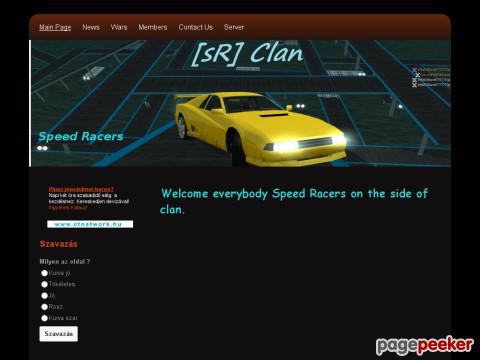View the Members page
Image resolution: width=480 pixels, height=360 pixels.
(x=153, y=27)
